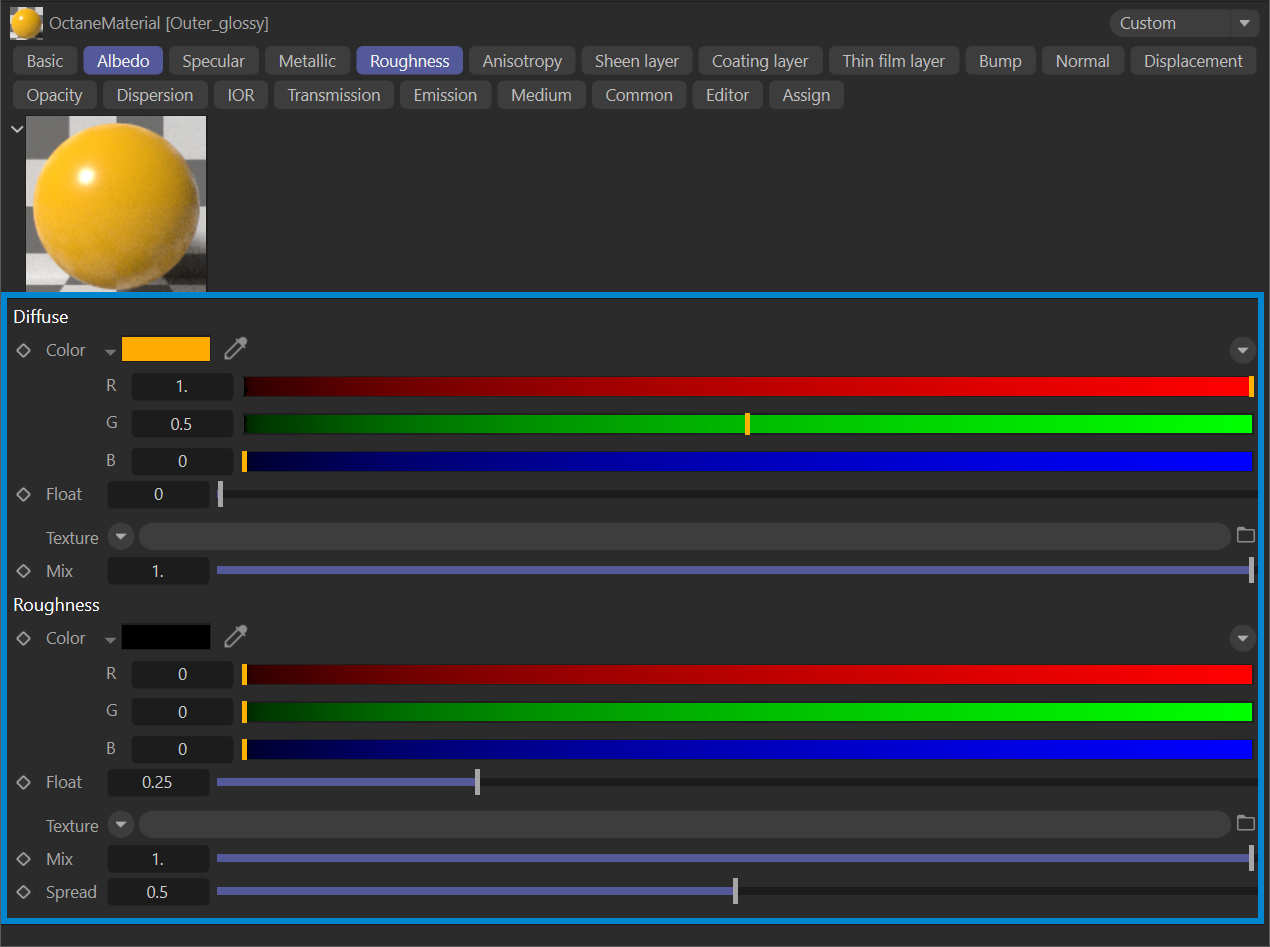The image size is (1270, 947).
Task: Click the Diffuse Color keyframe diamond
Action: tap(24, 351)
